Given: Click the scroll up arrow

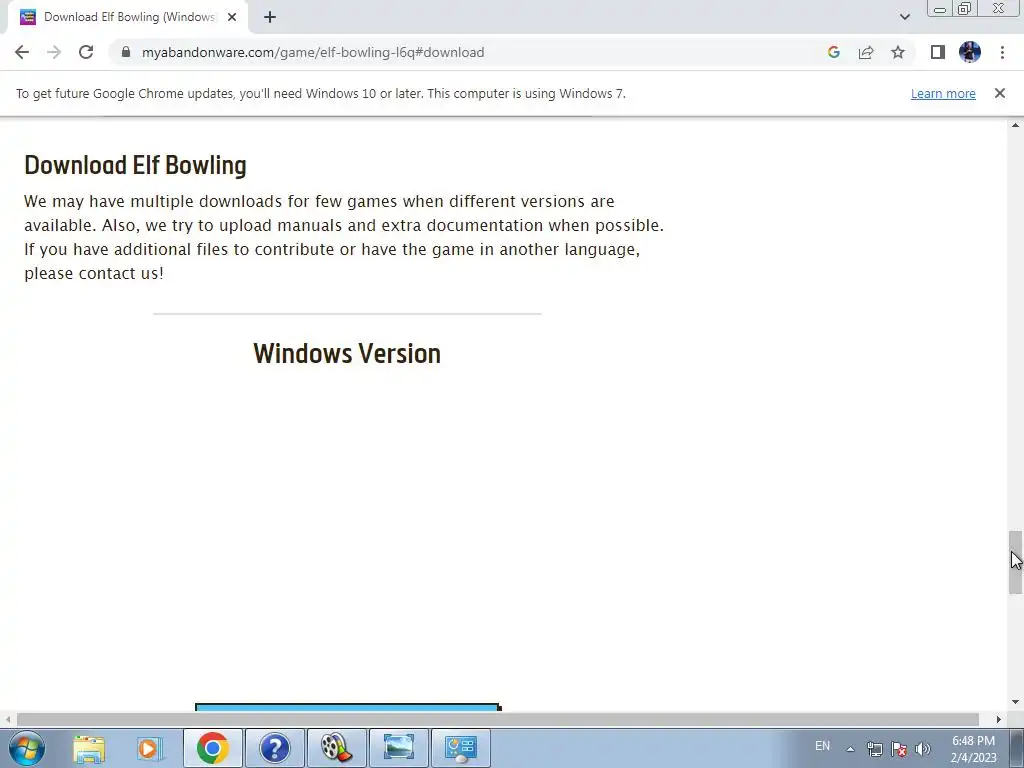Looking at the screenshot, I should (x=1015, y=125).
